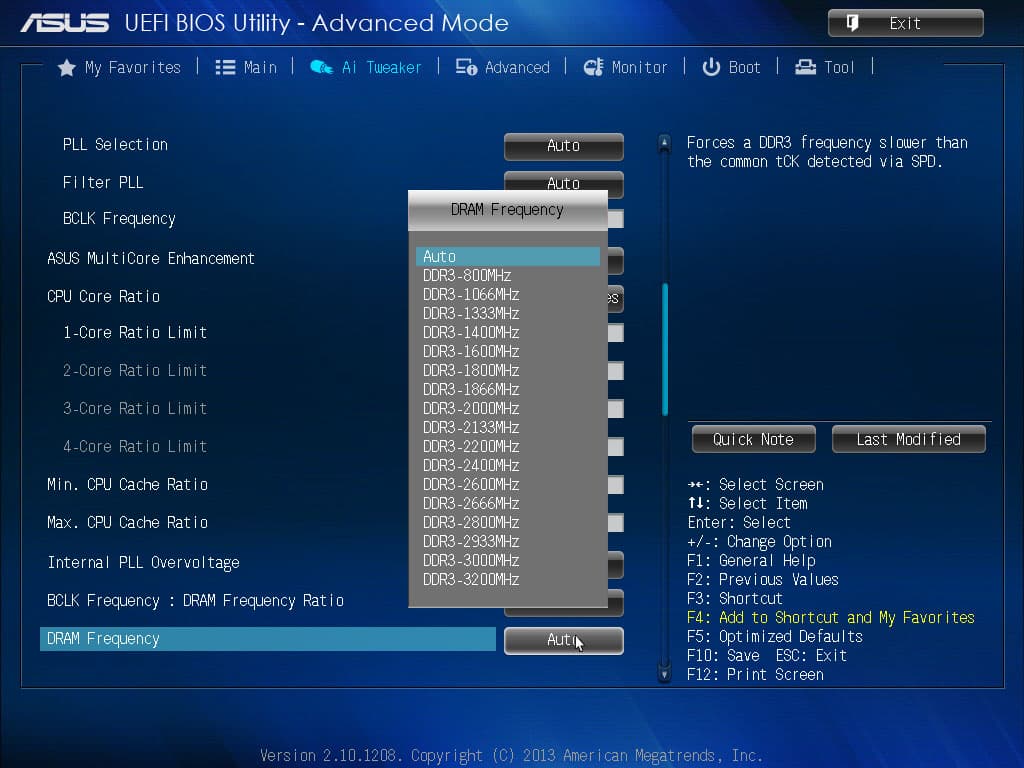Click the Boot power icon

click(711, 67)
